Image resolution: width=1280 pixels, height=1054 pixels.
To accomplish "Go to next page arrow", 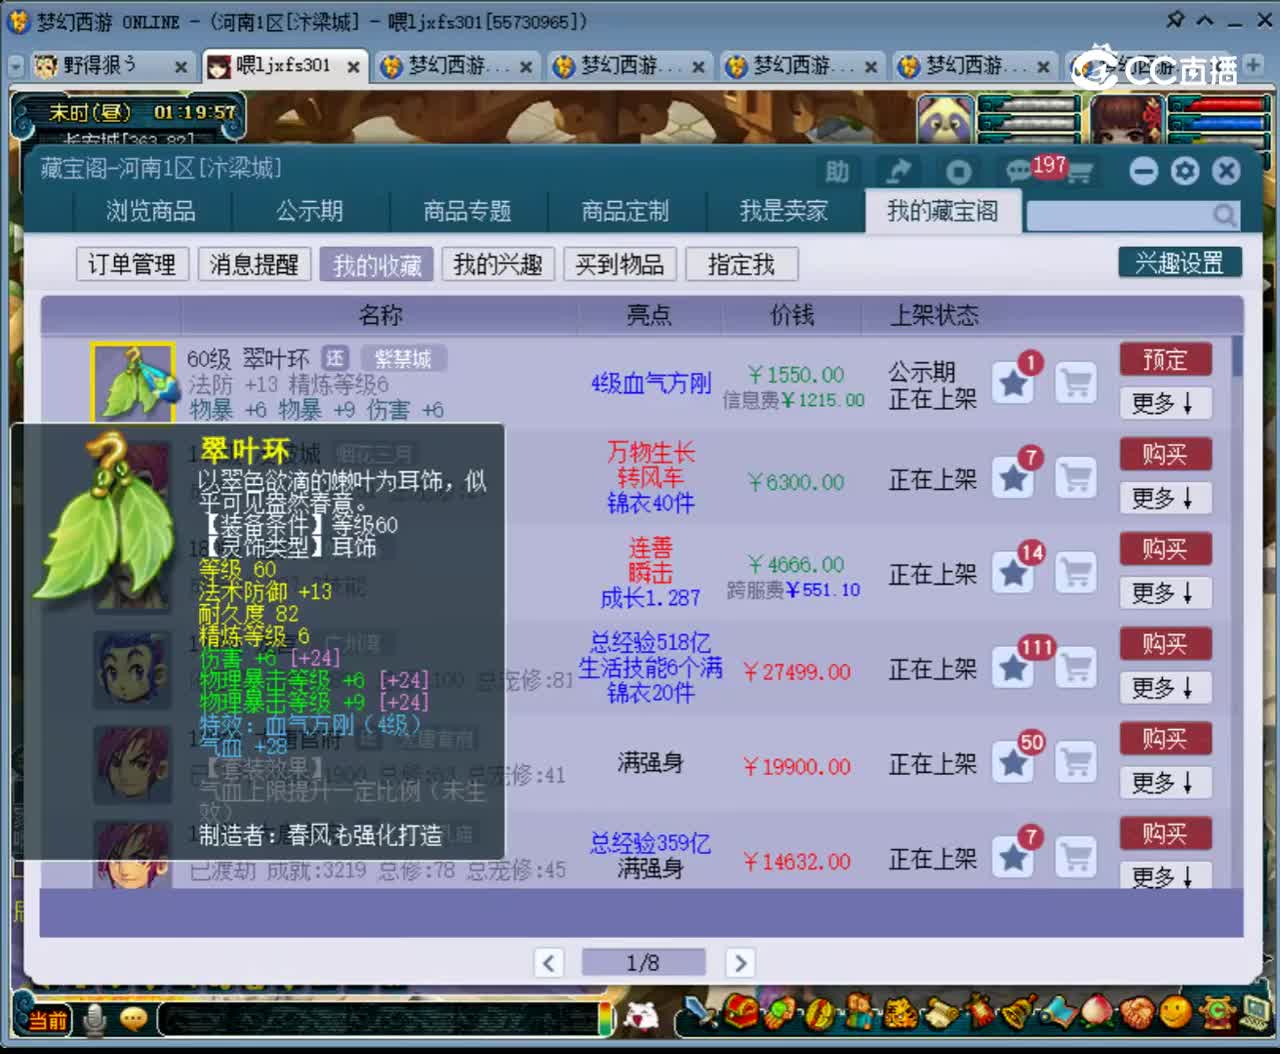I will coord(740,963).
